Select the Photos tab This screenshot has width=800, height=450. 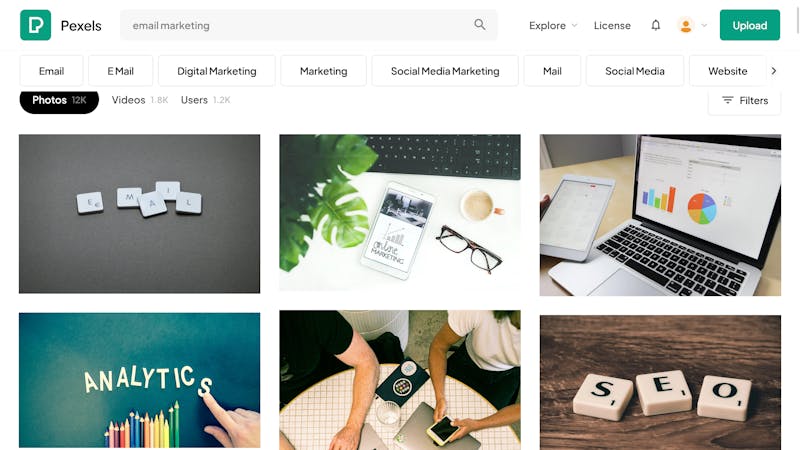click(x=59, y=100)
